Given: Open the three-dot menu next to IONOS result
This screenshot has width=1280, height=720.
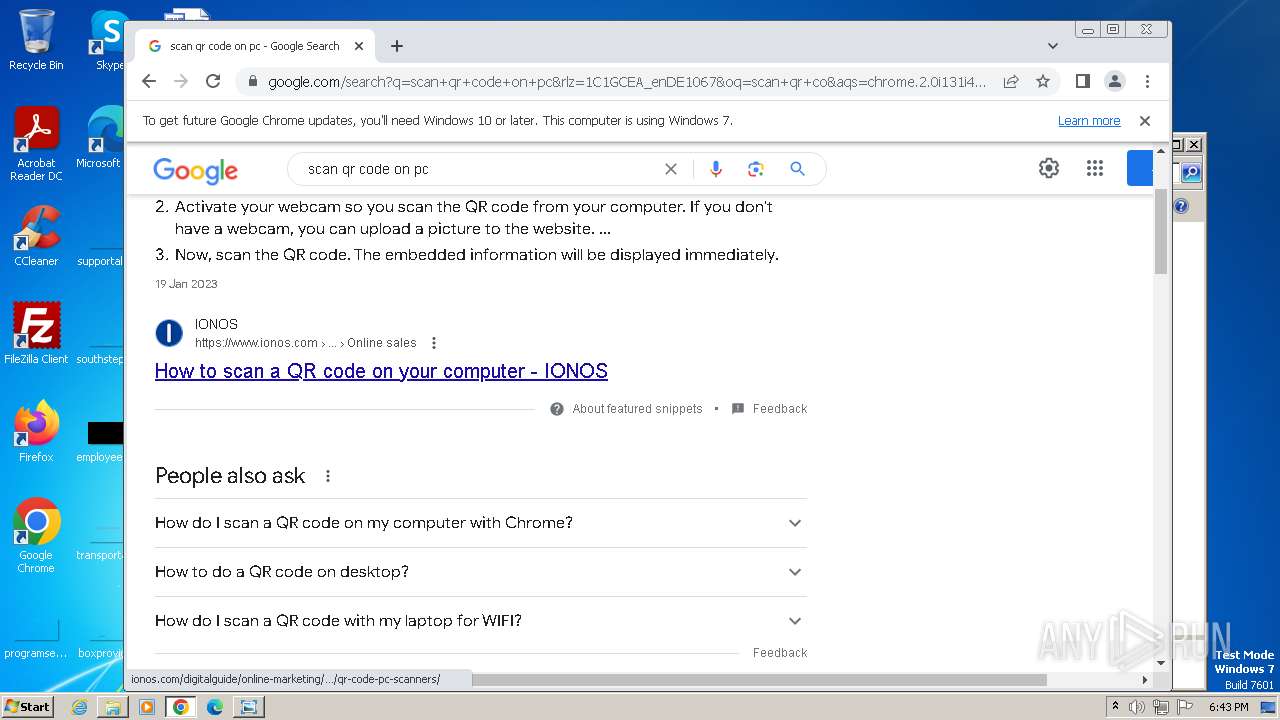Looking at the screenshot, I should pyautogui.click(x=434, y=343).
